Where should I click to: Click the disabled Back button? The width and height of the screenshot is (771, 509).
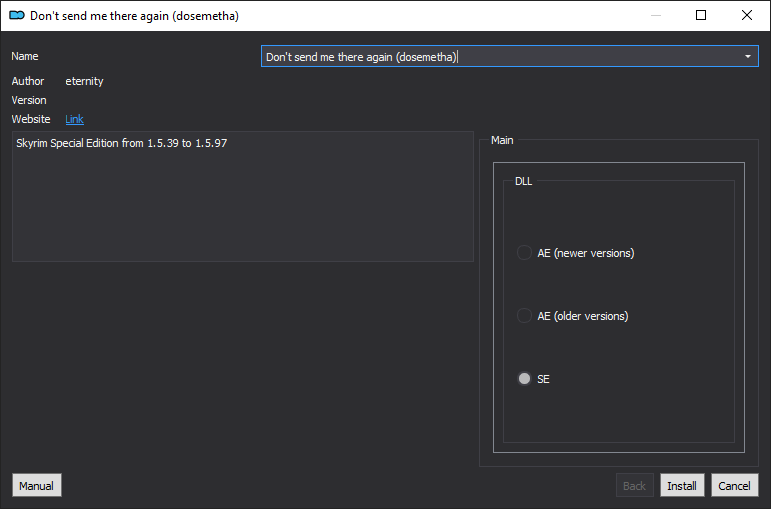pos(634,486)
